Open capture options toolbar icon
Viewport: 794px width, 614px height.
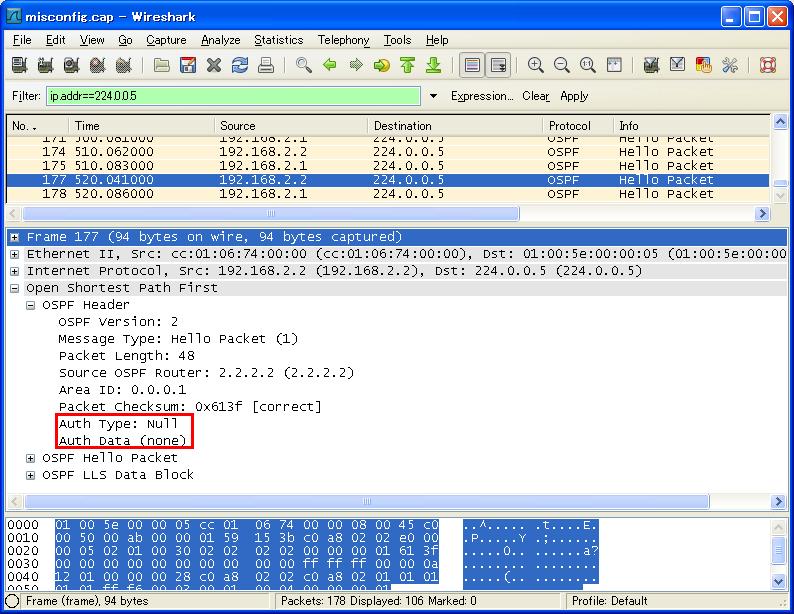tap(46, 65)
